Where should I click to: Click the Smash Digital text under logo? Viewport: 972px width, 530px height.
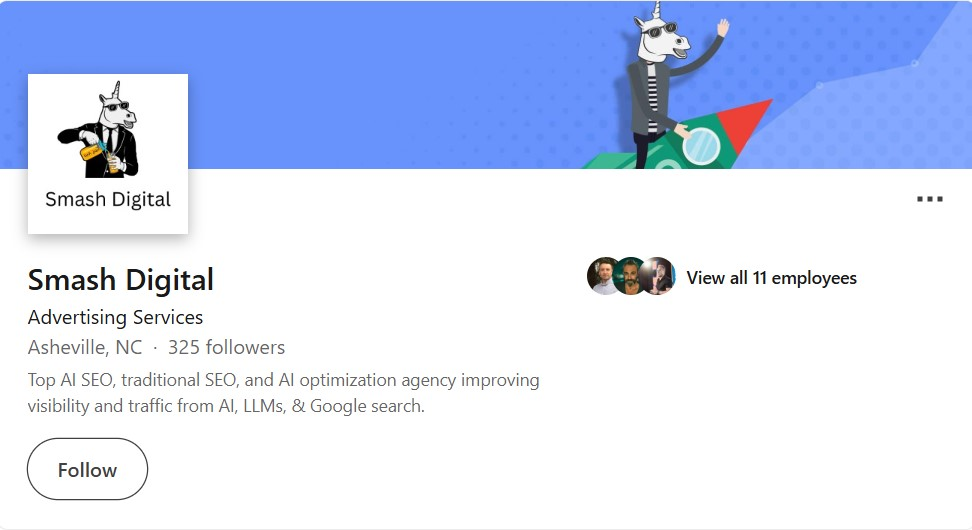click(108, 200)
